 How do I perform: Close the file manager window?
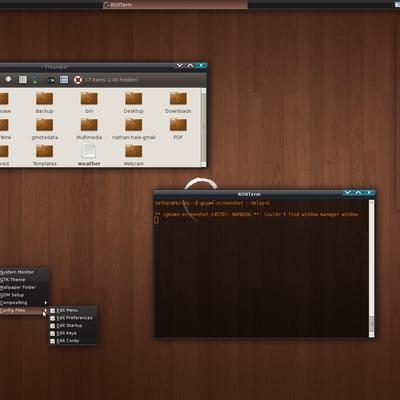[x=201, y=66]
